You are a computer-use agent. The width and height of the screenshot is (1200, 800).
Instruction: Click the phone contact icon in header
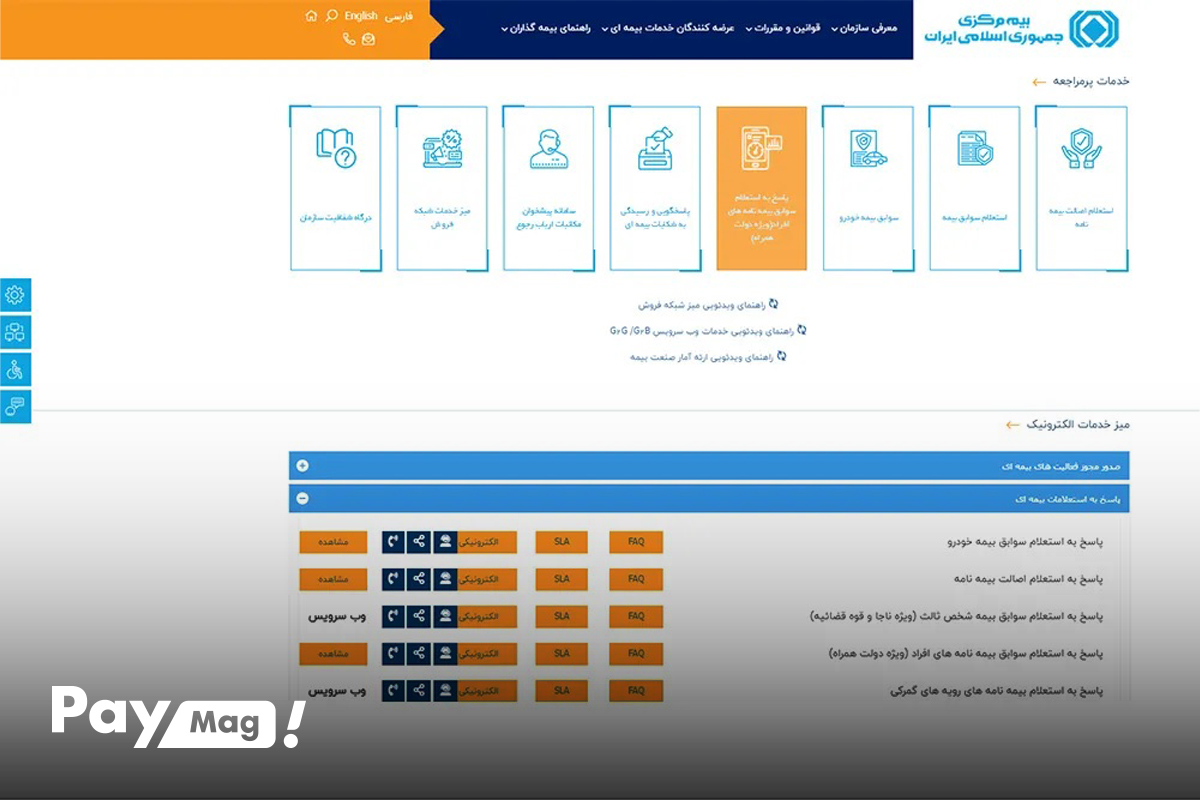349,39
